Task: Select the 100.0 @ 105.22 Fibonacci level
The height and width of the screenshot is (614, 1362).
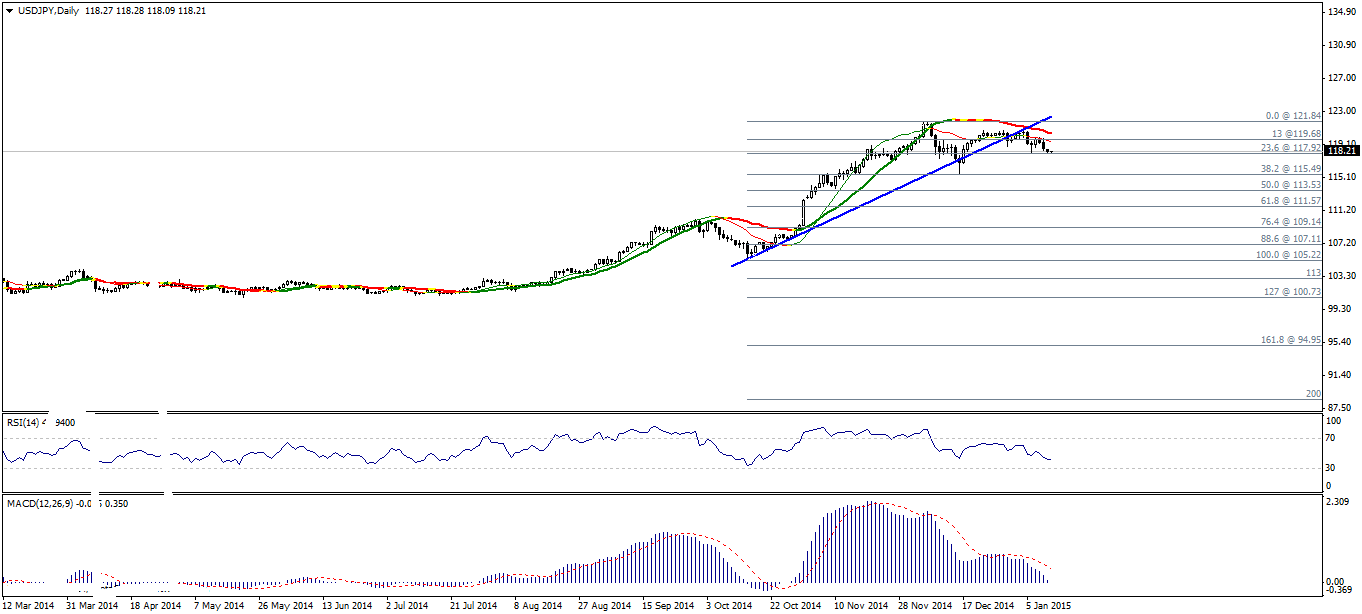Action: point(1288,255)
